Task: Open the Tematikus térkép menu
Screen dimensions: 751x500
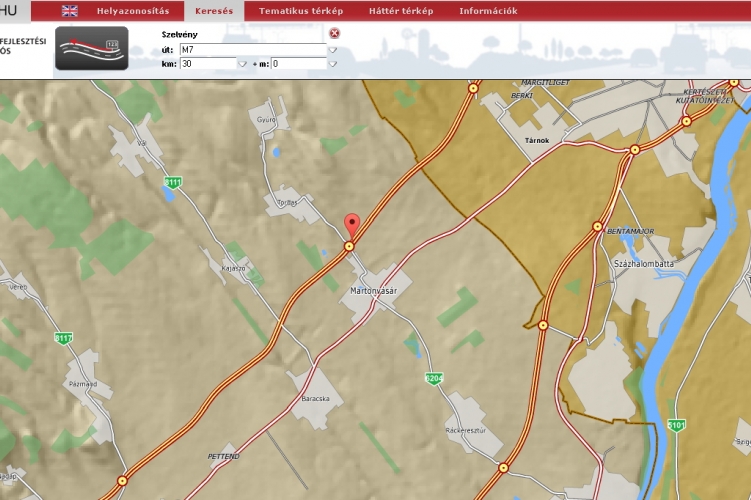Action: (x=300, y=11)
